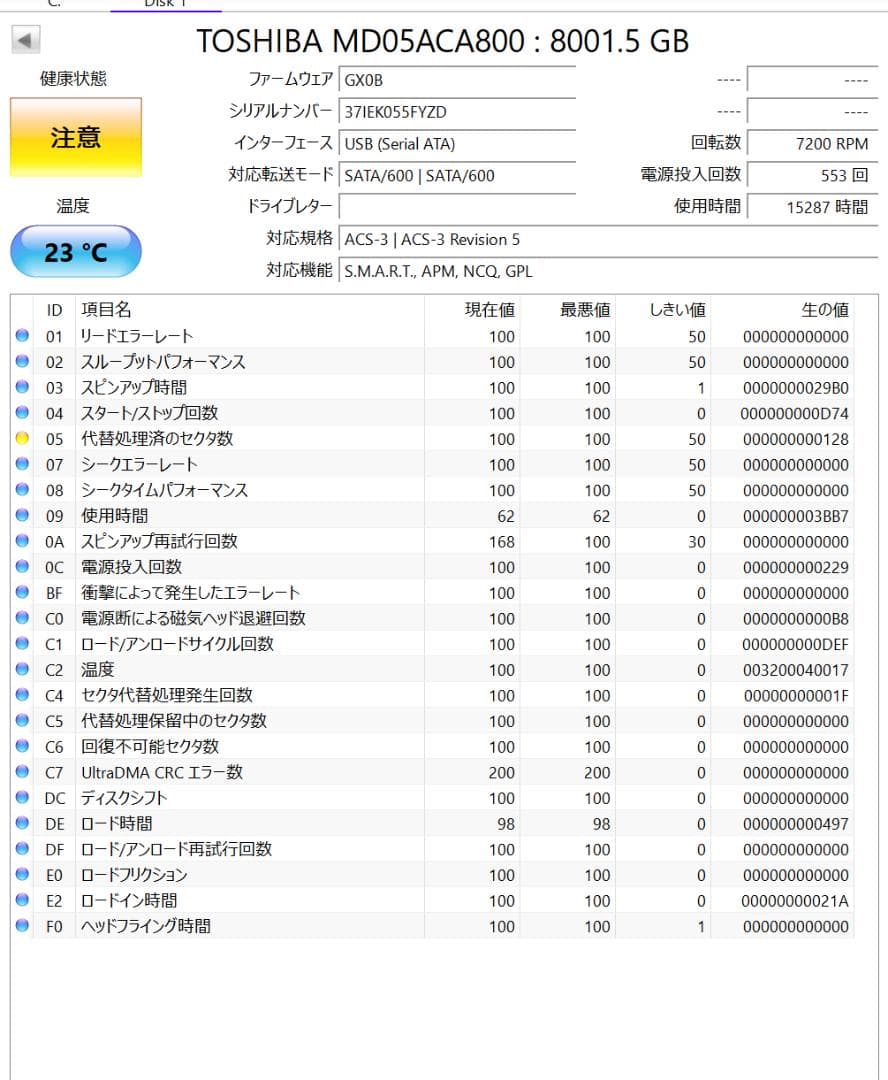Click the blue status icon for リードエラーレート

(x=22, y=336)
